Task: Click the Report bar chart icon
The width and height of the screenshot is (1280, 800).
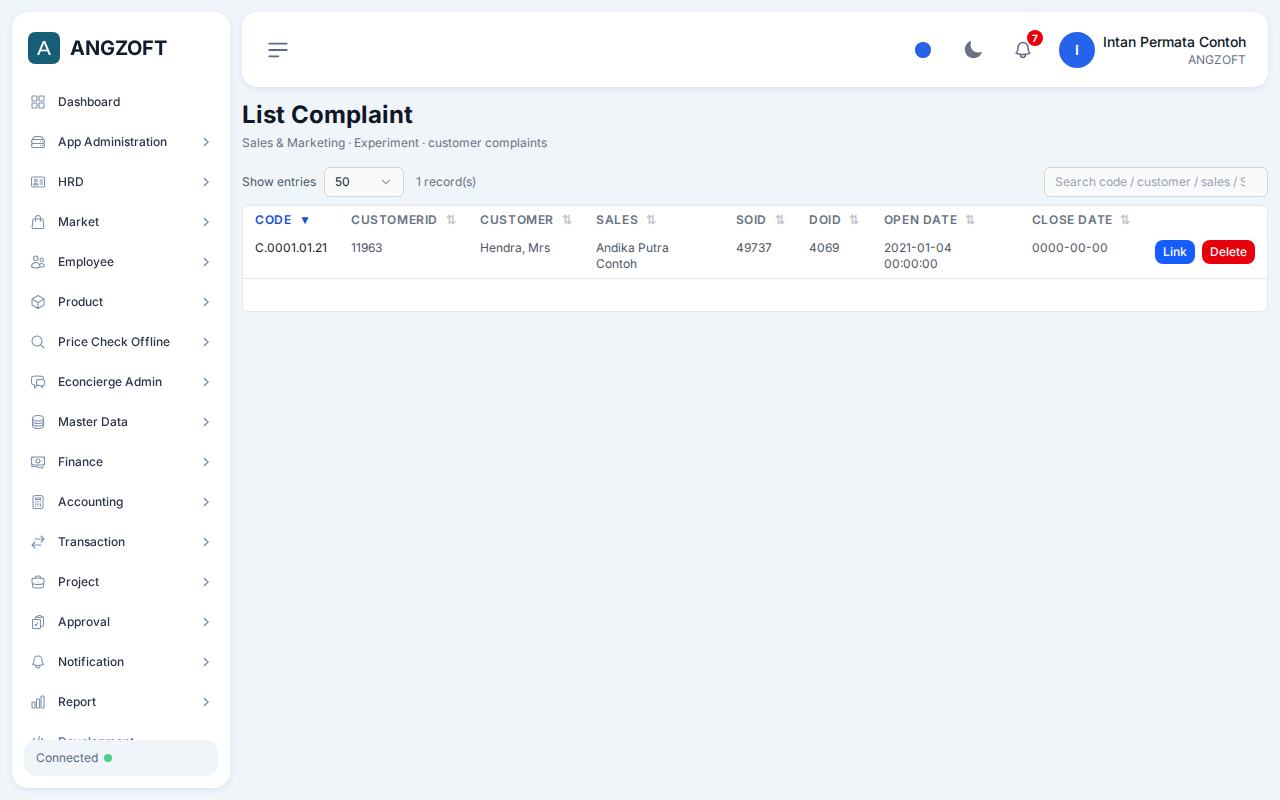Action: (38, 702)
